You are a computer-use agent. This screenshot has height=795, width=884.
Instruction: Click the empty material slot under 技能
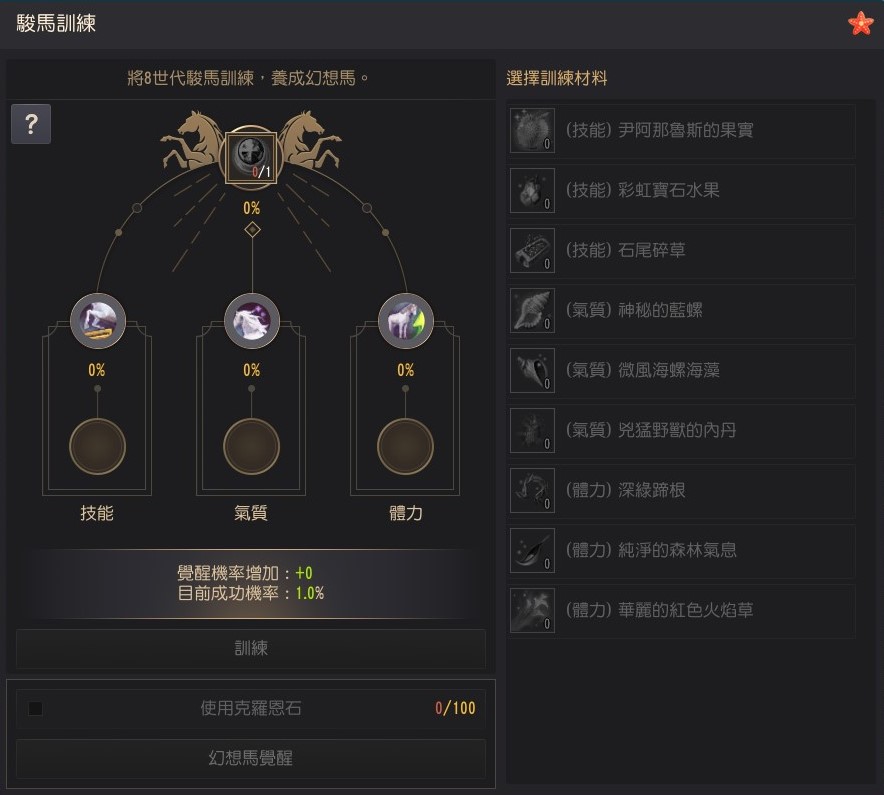98,447
